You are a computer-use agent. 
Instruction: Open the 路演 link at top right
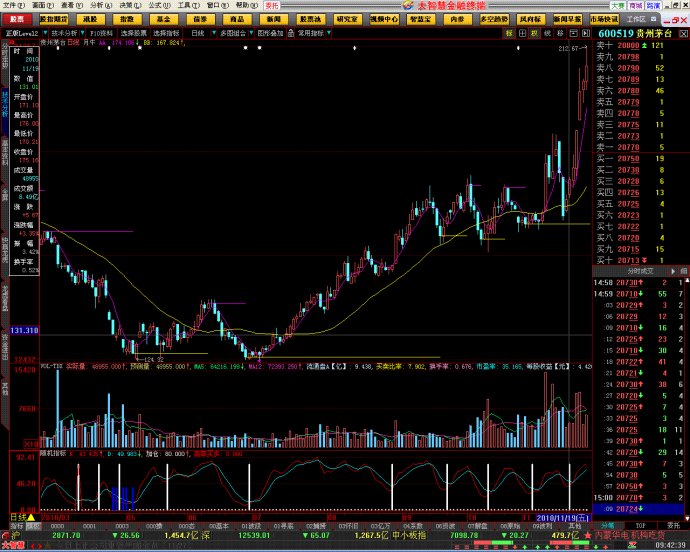[x=653, y=6]
